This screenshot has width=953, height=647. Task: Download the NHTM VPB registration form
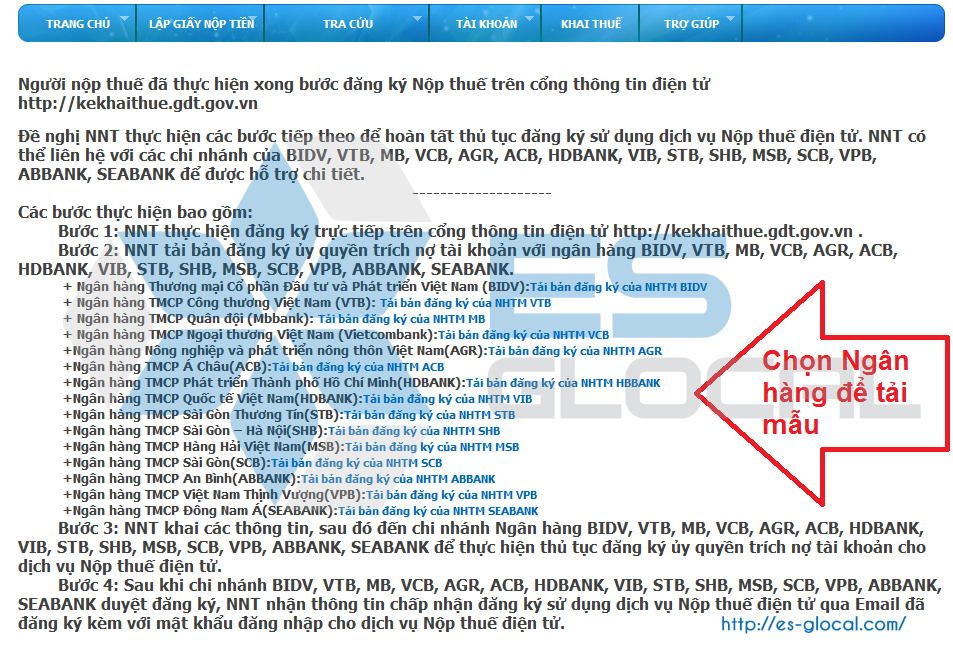pyautogui.click(x=452, y=495)
